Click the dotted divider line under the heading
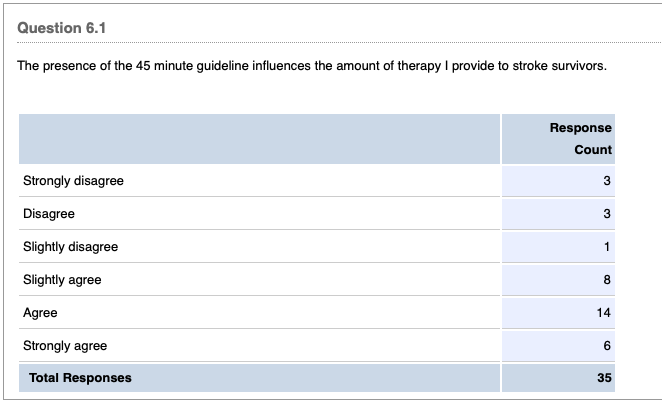 pos(330,44)
